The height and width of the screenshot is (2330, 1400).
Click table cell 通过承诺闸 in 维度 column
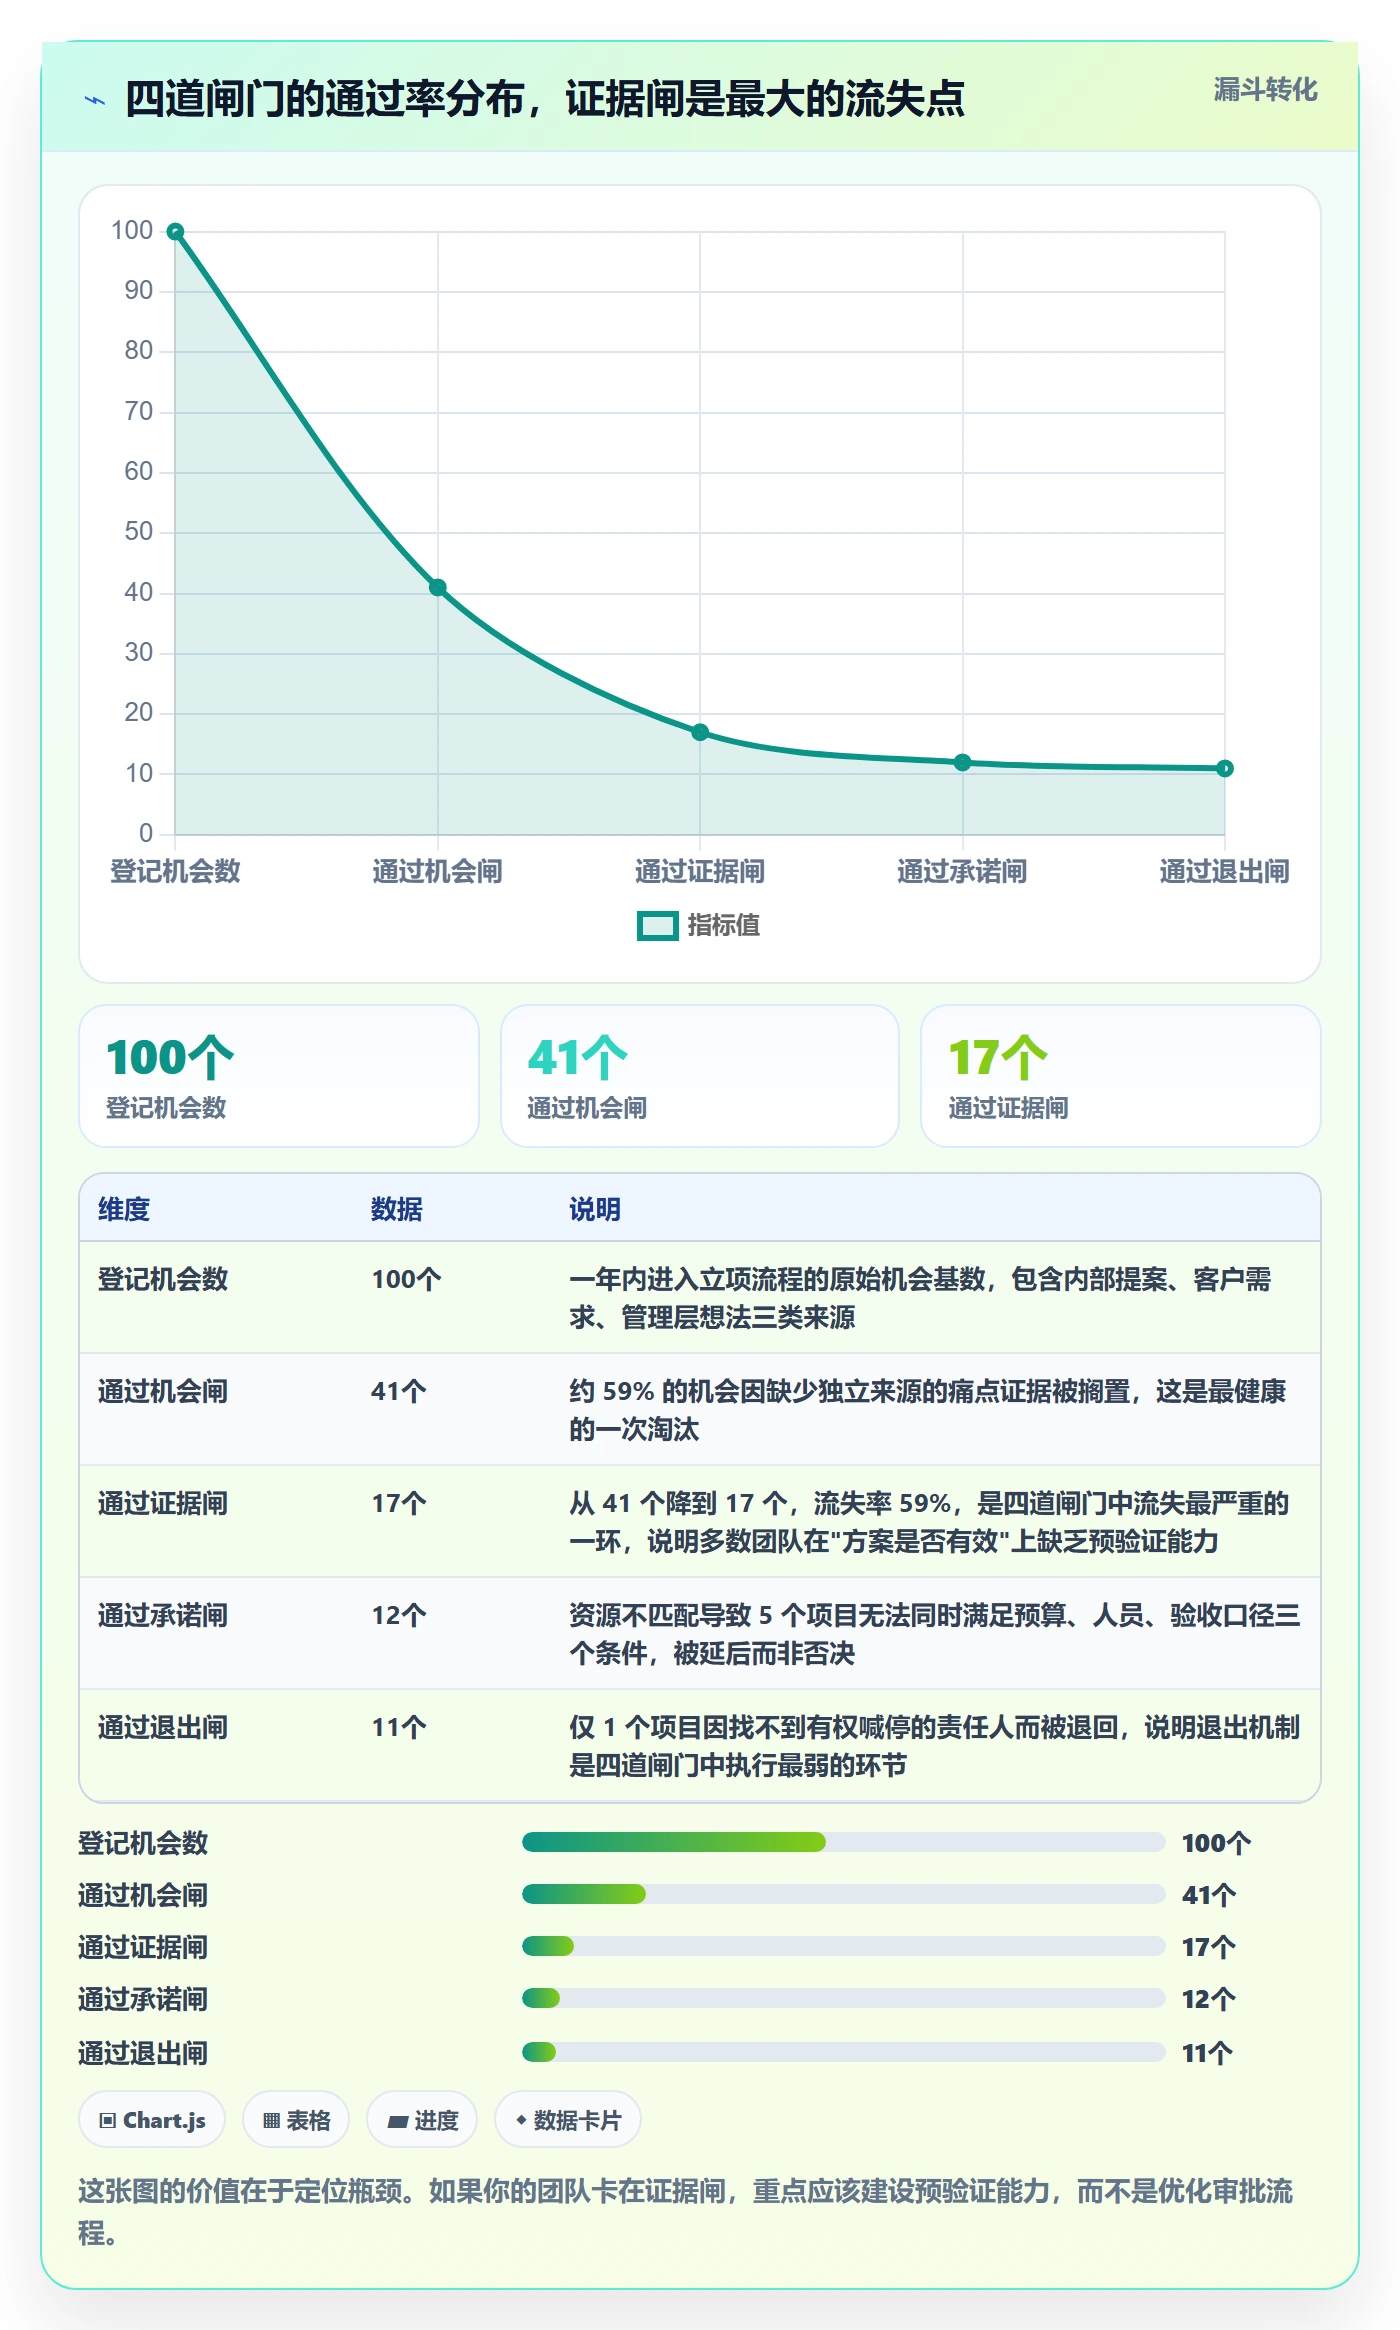[x=163, y=1615]
